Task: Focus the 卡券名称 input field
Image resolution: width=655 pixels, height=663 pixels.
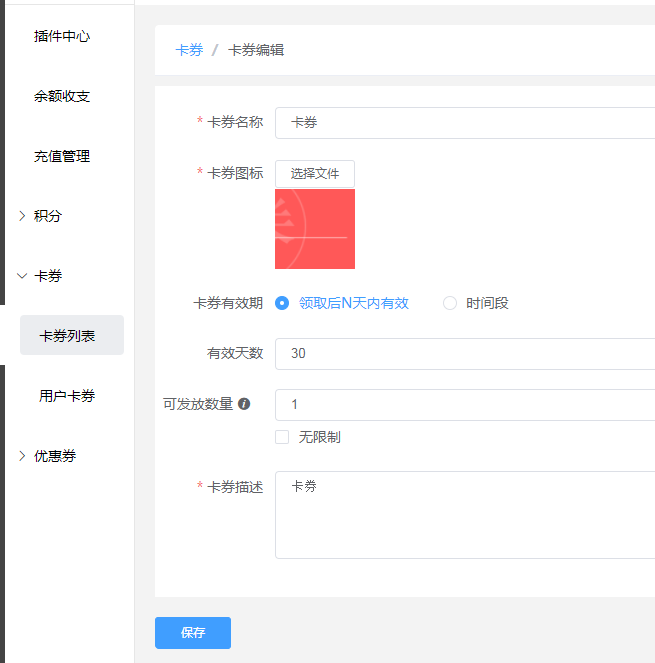Action: tap(465, 123)
